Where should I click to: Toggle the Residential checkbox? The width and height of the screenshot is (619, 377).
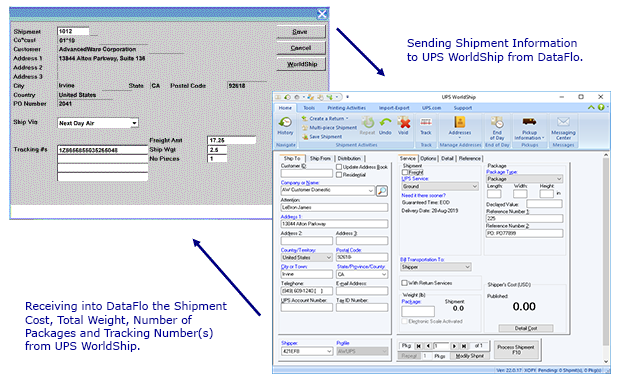pos(339,175)
